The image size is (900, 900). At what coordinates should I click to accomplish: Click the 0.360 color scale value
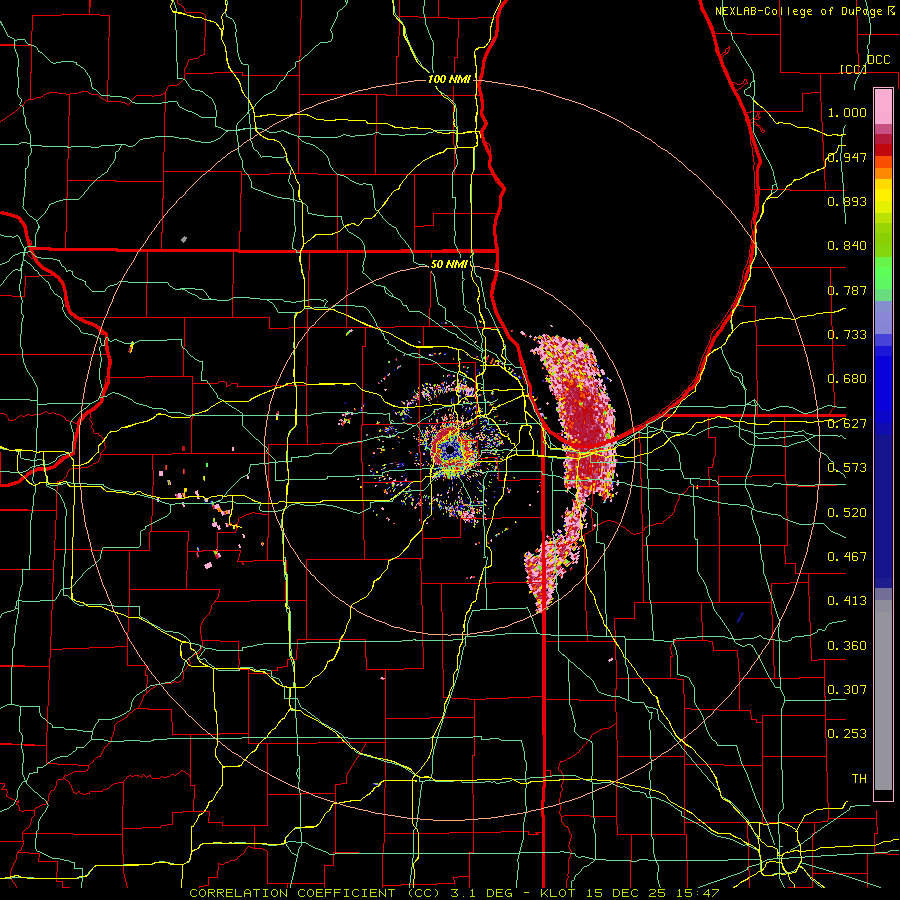tap(847, 646)
